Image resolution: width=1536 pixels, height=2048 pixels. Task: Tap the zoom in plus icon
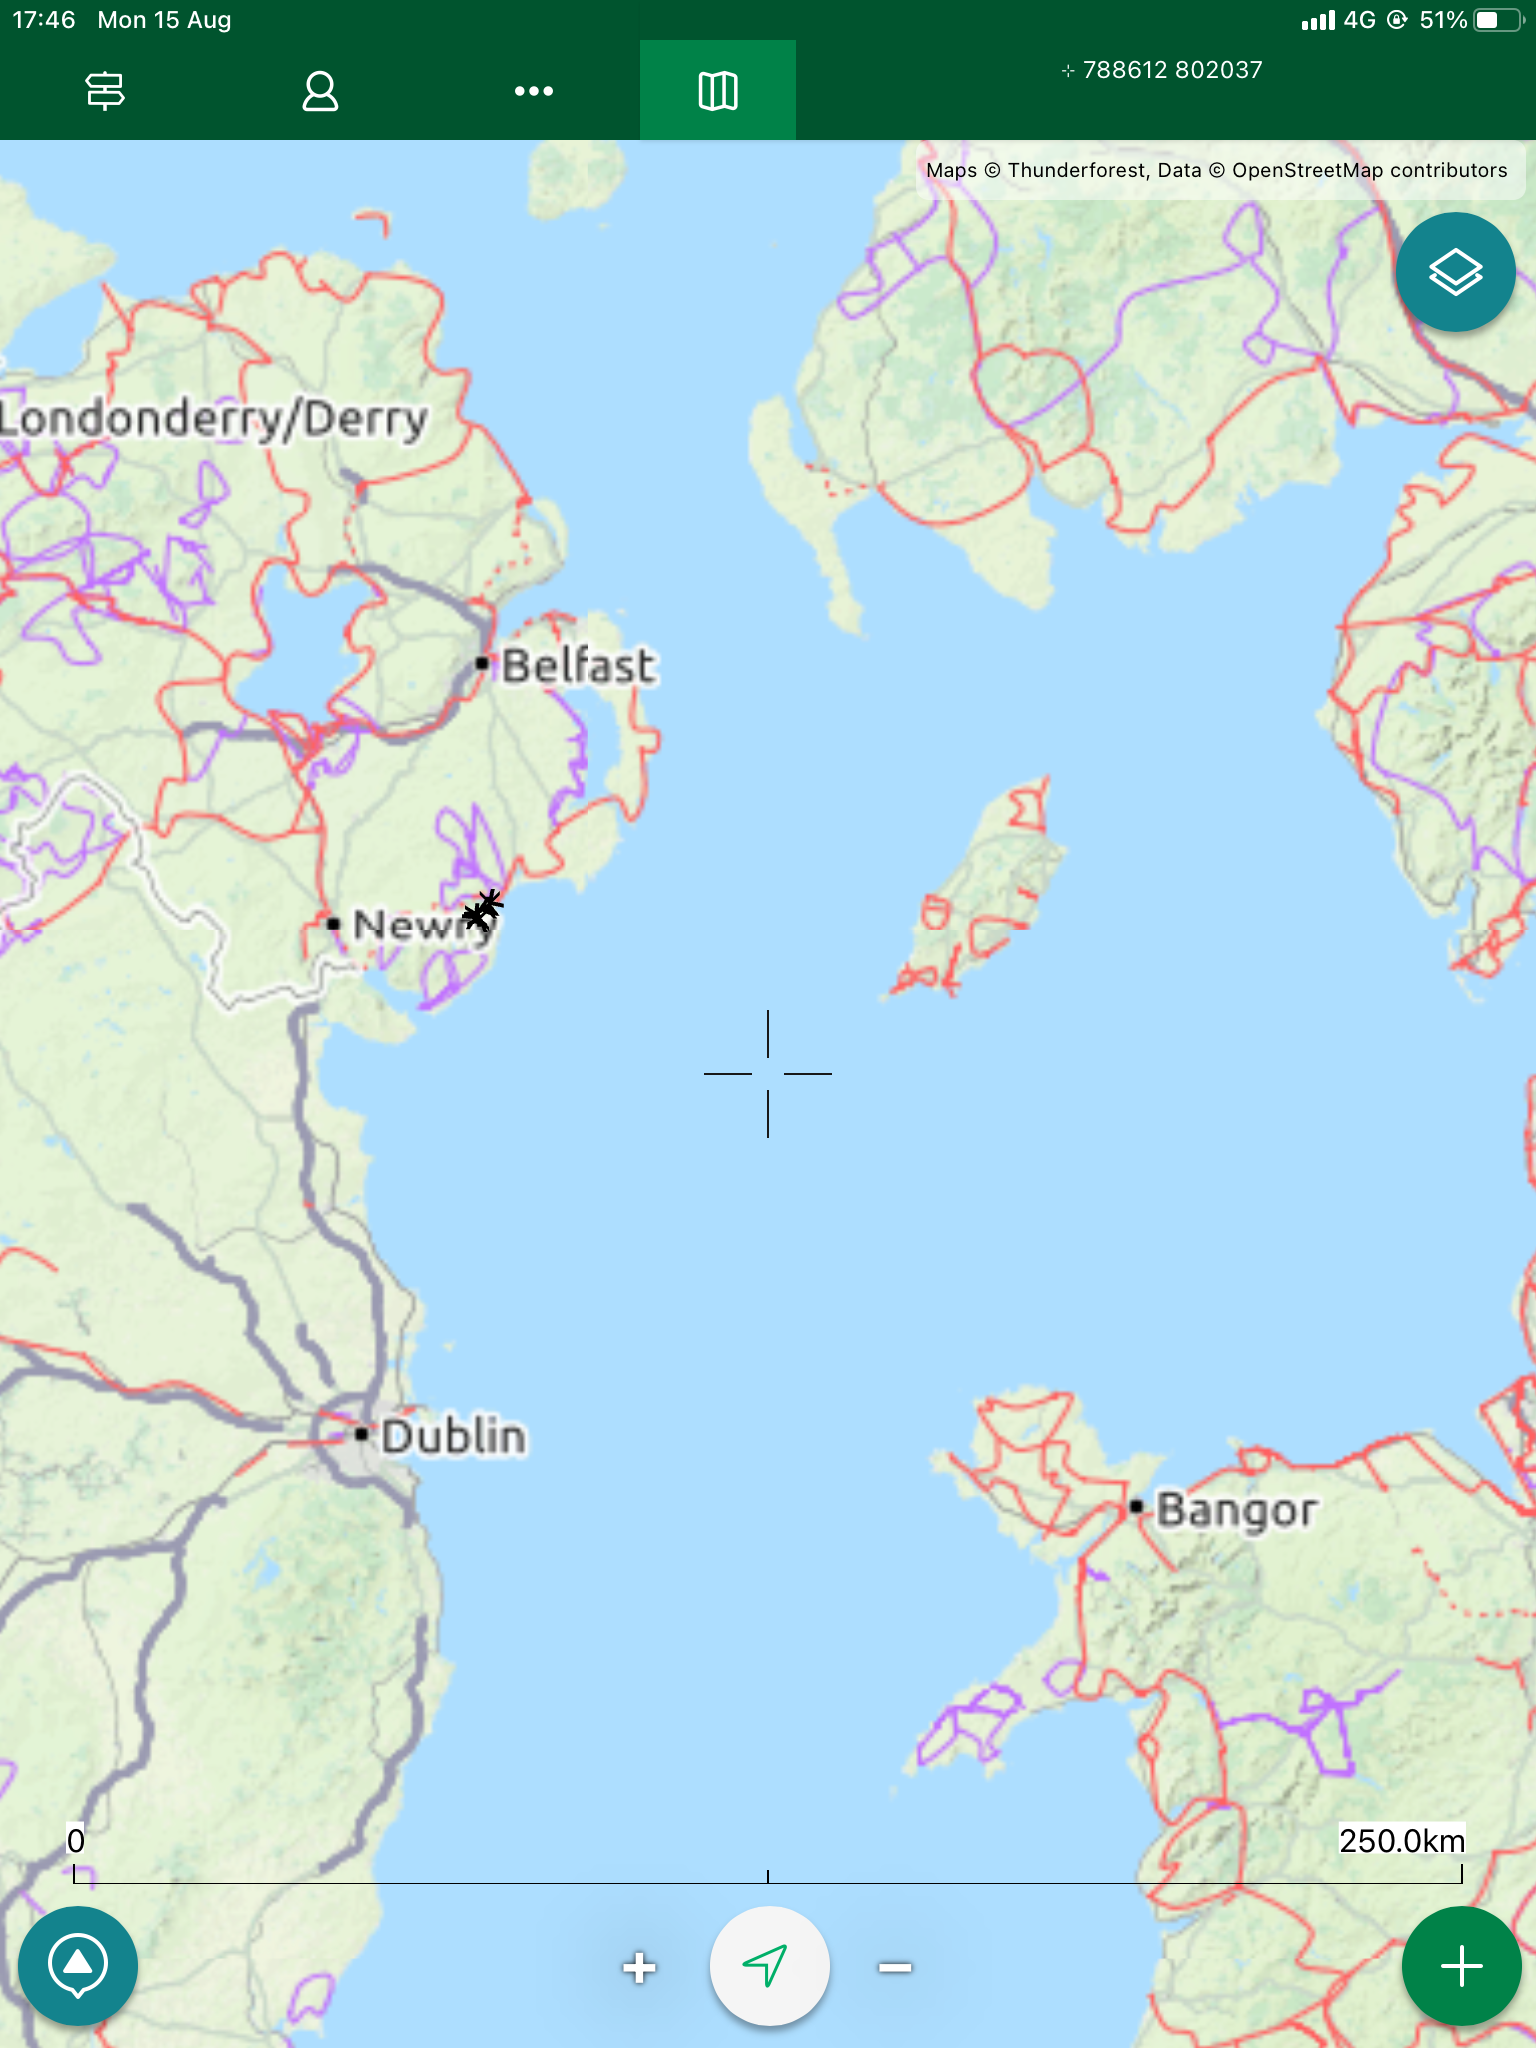point(639,1967)
